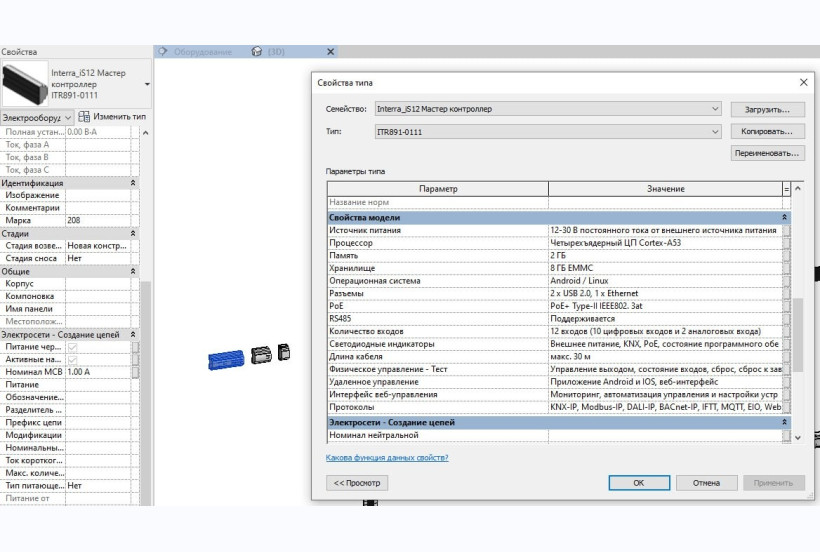Click the 3D view cube icon on the tab

pos(256,51)
